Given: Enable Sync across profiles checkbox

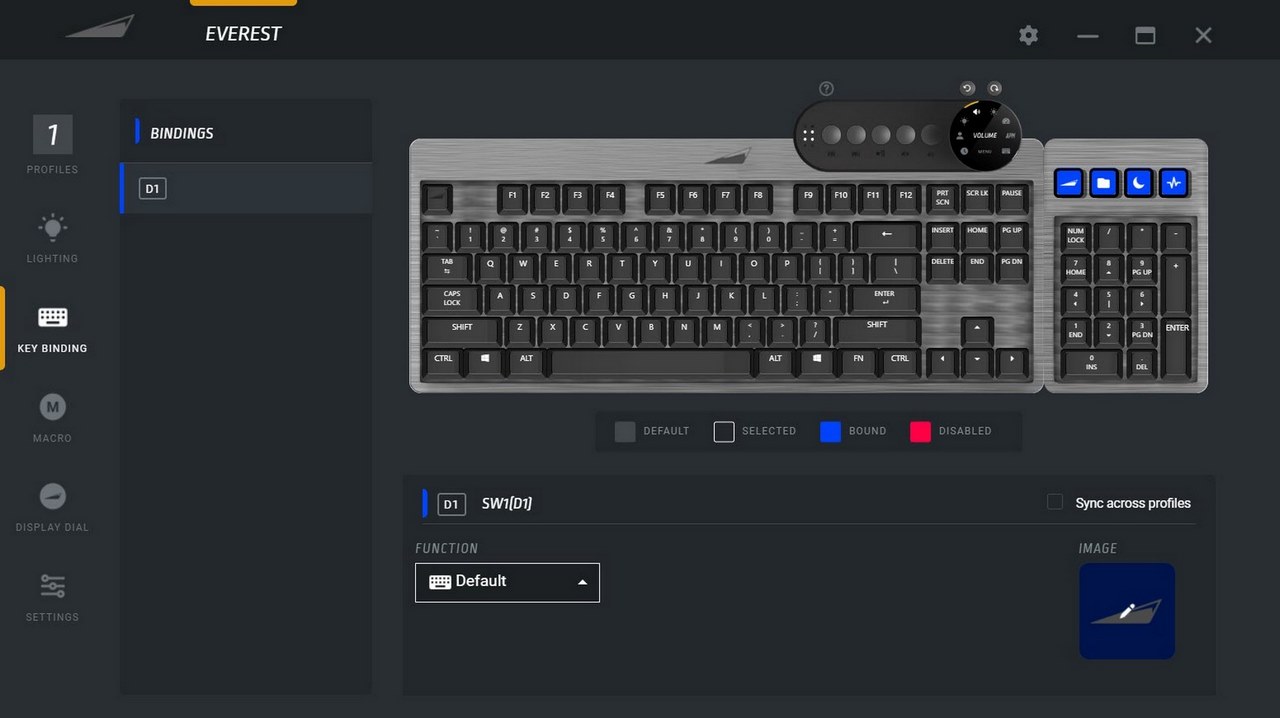Looking at the screenshot, I should 1055,502.
